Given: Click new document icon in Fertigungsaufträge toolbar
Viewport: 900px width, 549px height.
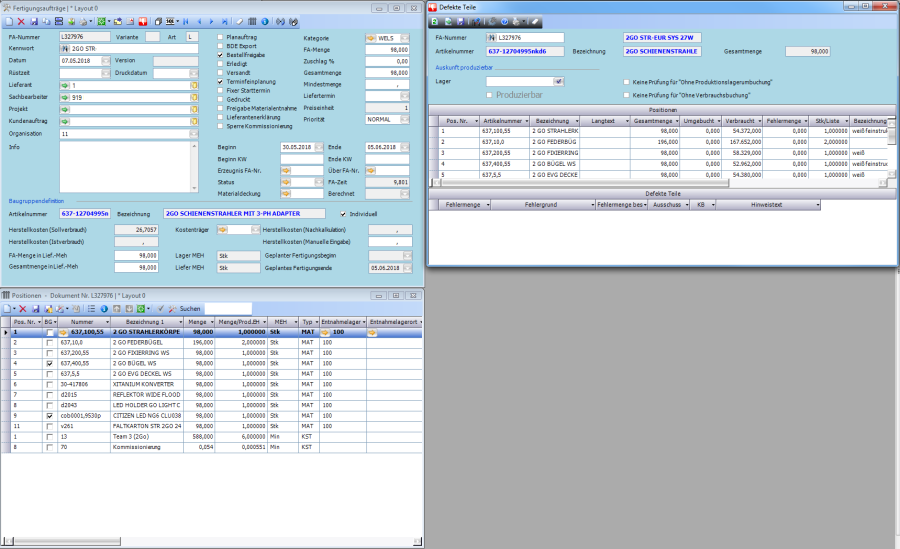Looking at the screenshot, I should 9,20.
